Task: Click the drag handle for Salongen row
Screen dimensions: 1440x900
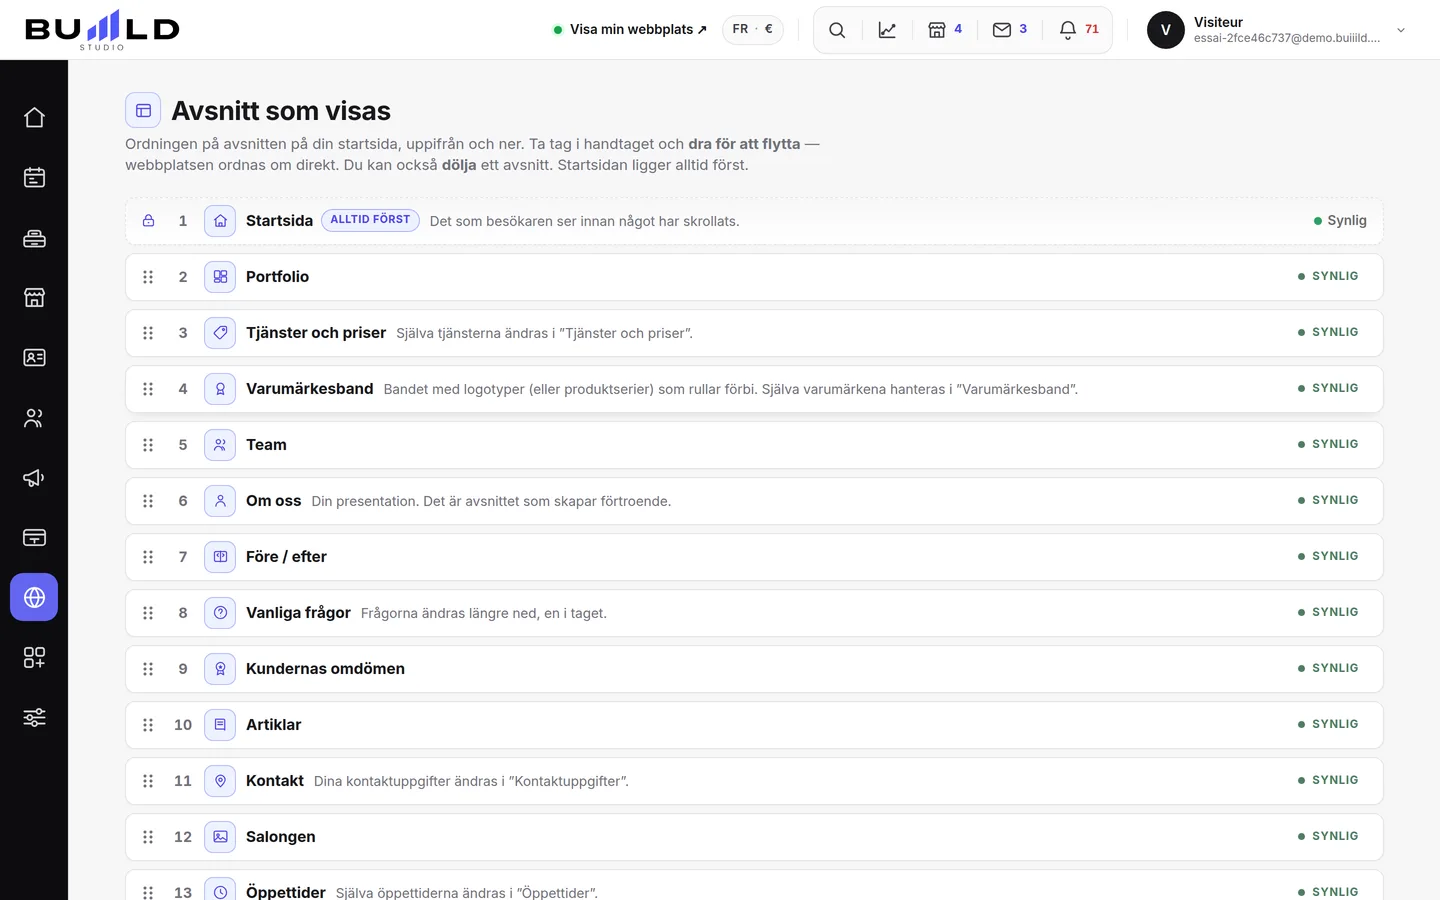Action: 148,837
